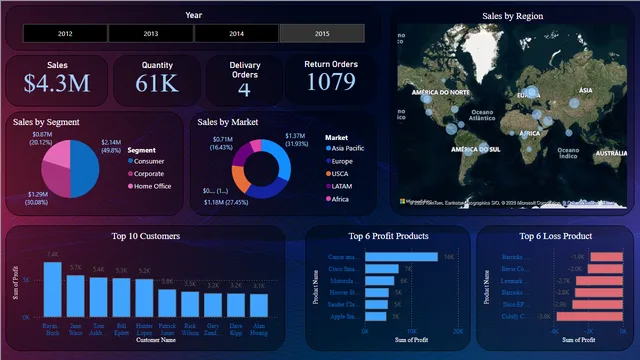The height and width of the screenshot is (360, 640).
Task: Click Africa in Market legend
Action: pyautogui.click(x=337, y=199)
